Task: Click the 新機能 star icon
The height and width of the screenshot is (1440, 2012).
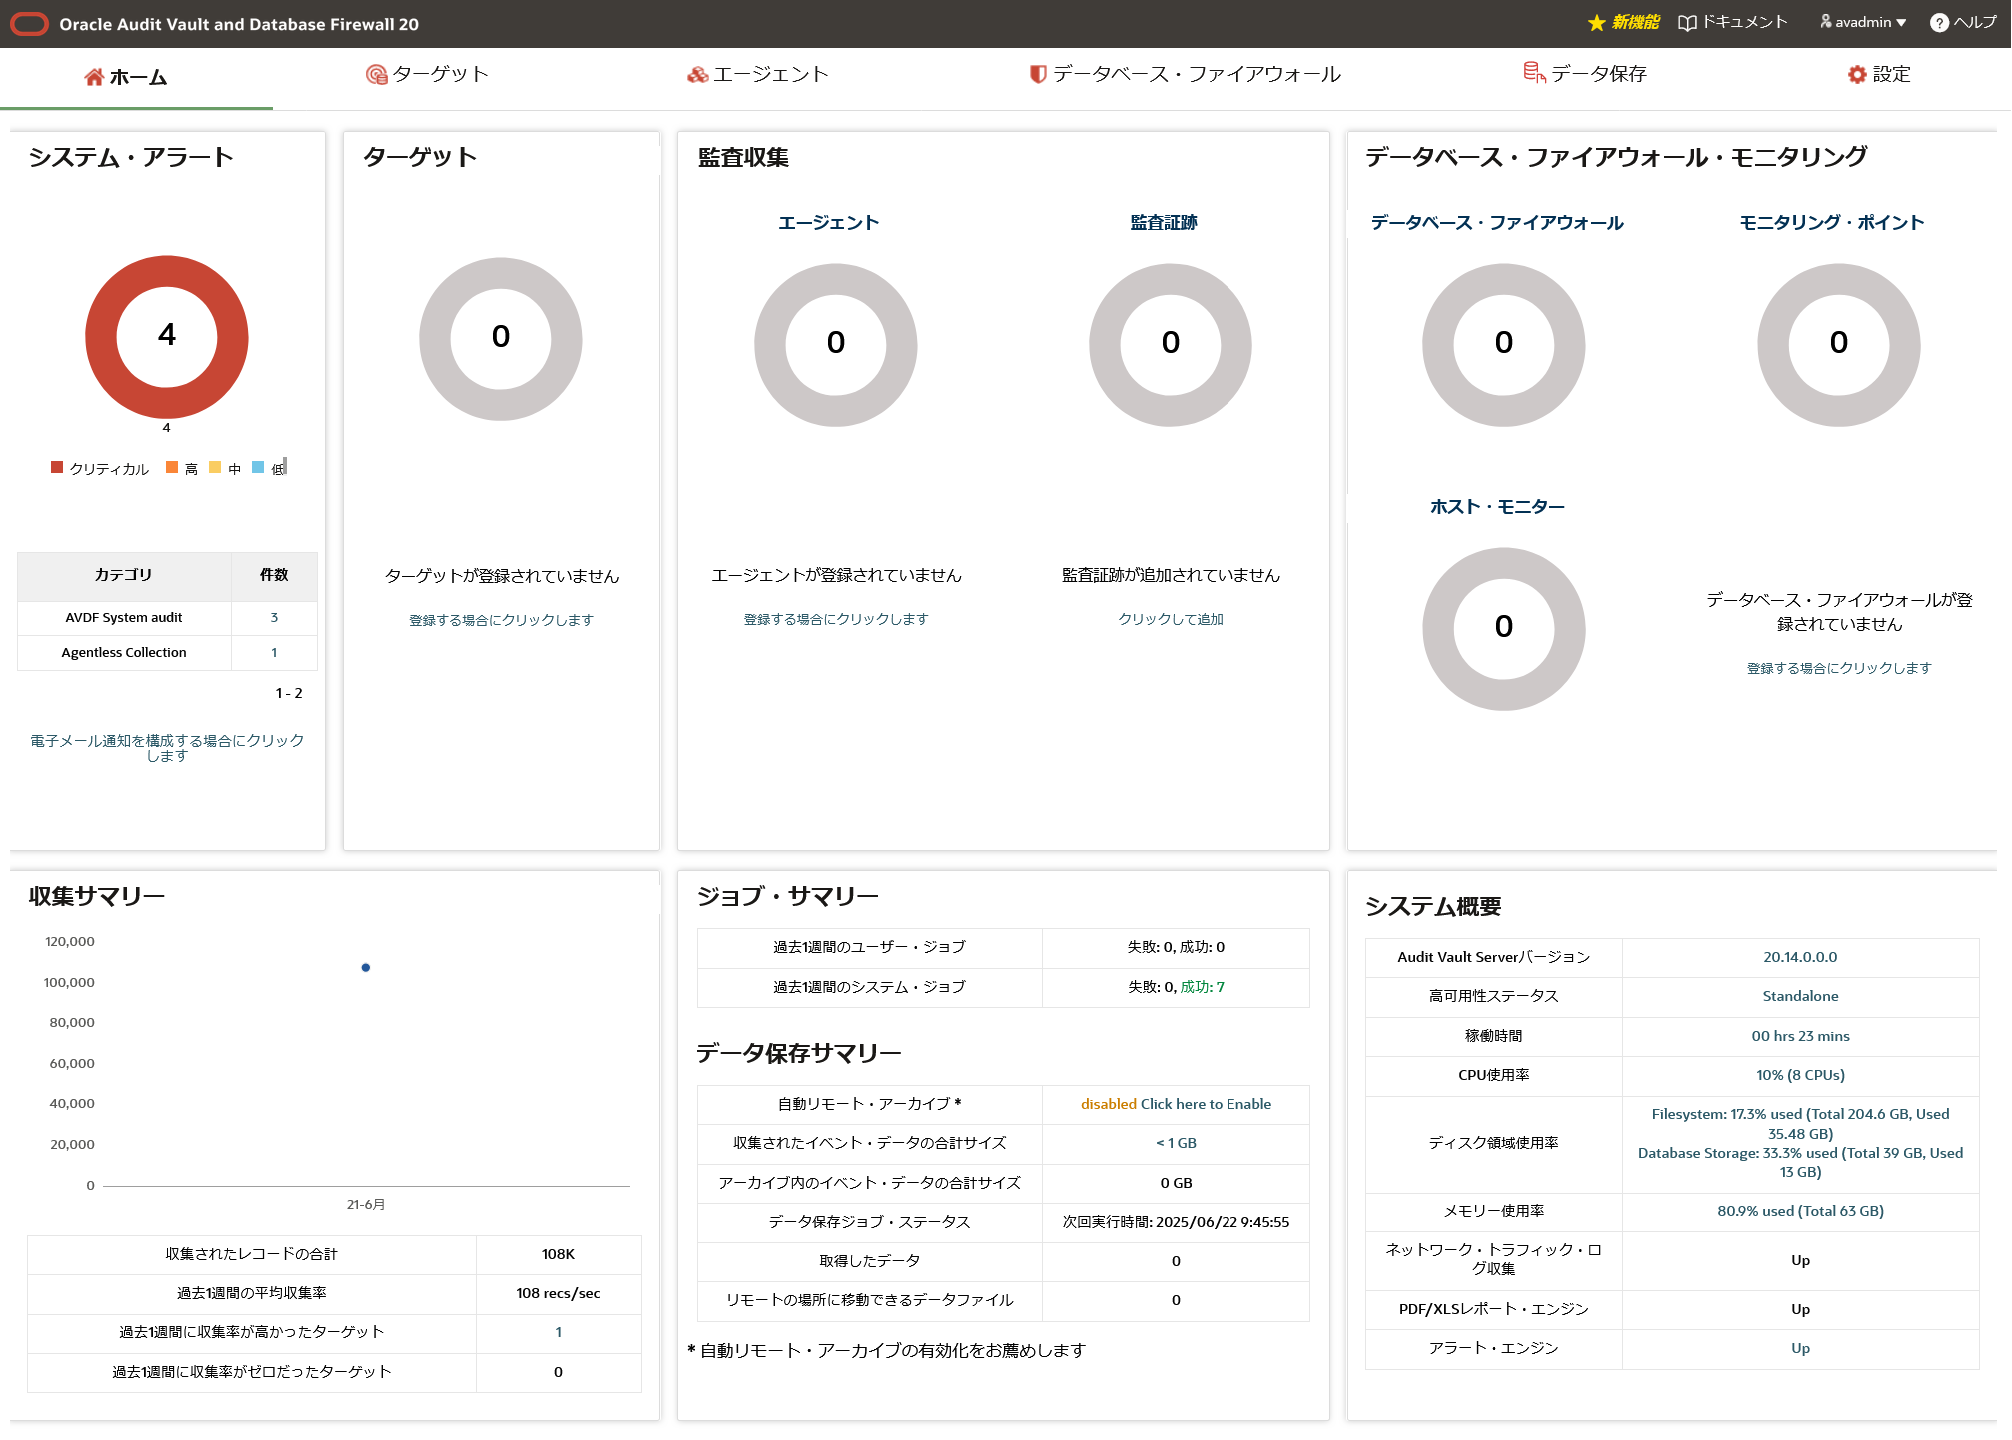Action: pyautogui.click(x=1596, y=23)
